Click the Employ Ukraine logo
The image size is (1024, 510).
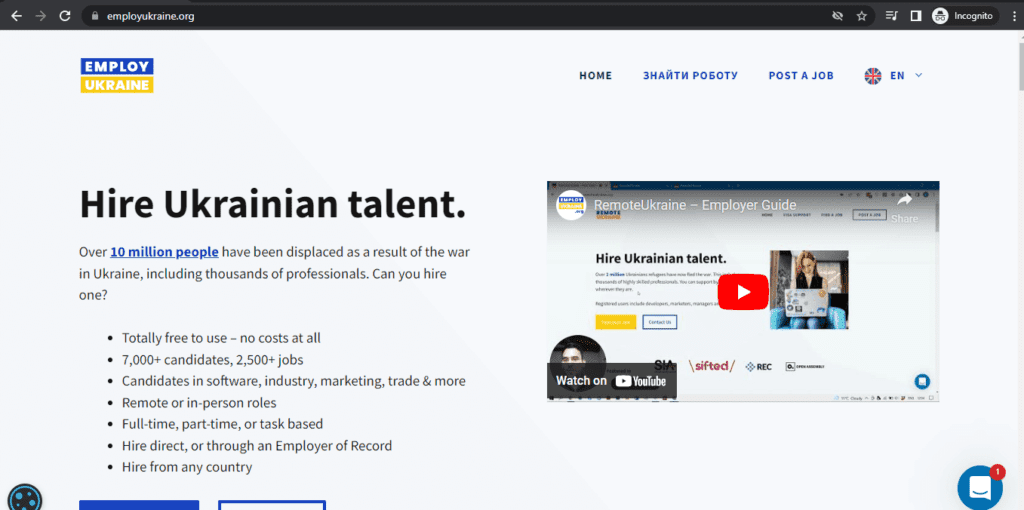click(x=117, y=75)
